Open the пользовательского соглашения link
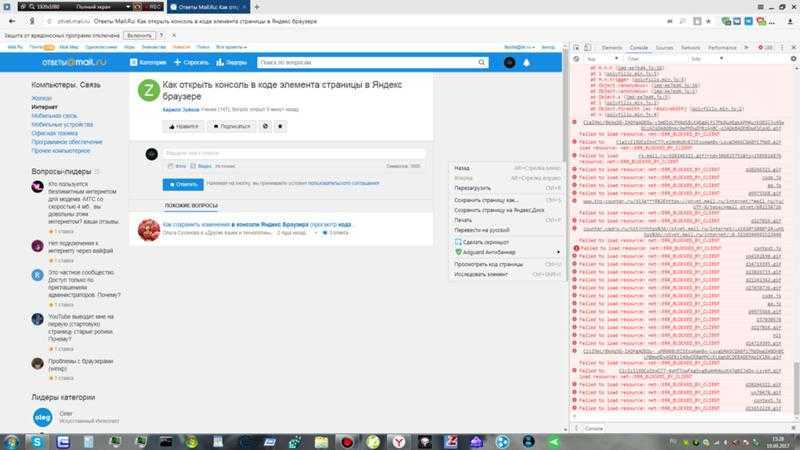 [343, 183]
